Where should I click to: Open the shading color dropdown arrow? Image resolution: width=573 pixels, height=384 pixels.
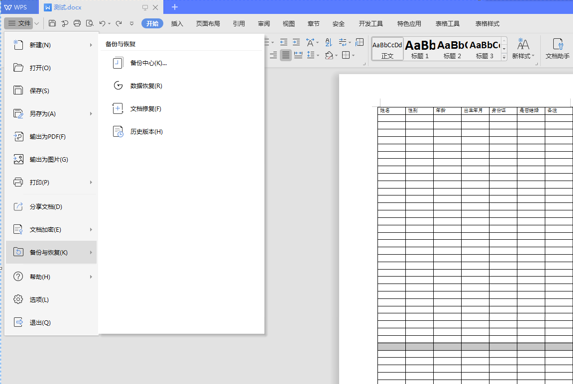[336, 56]
